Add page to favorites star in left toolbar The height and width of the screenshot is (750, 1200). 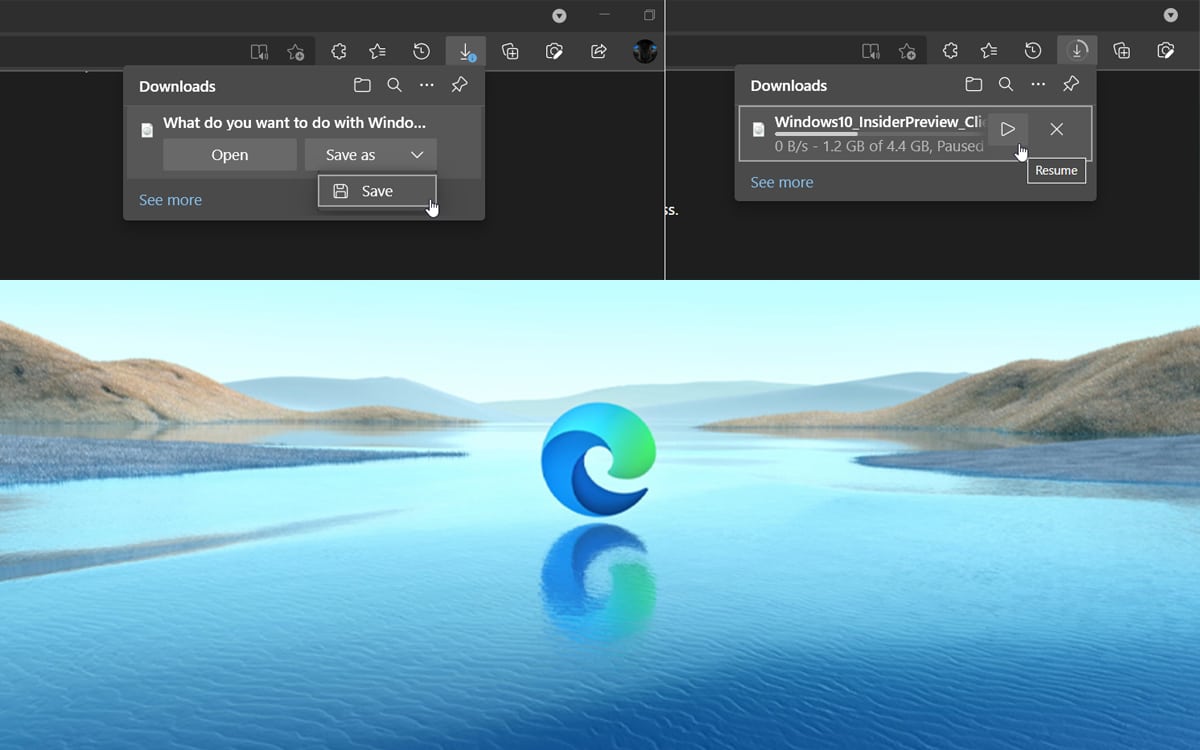pos(295,52)
